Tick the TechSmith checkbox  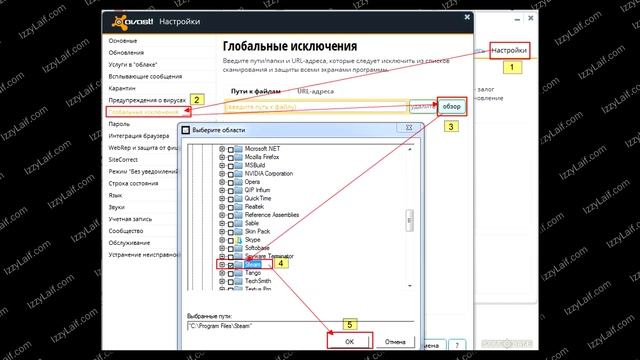tap(231, 282)
